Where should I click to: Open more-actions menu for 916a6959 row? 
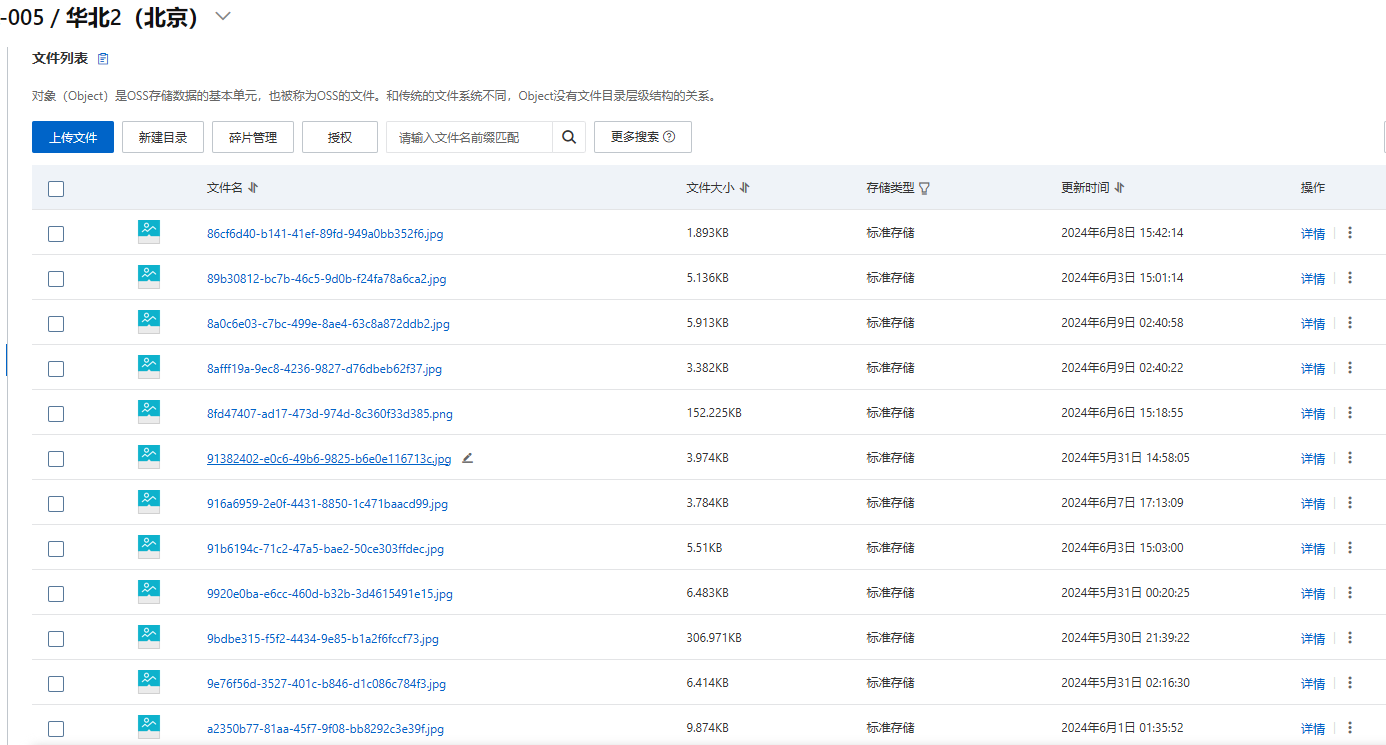point(1350,503)
